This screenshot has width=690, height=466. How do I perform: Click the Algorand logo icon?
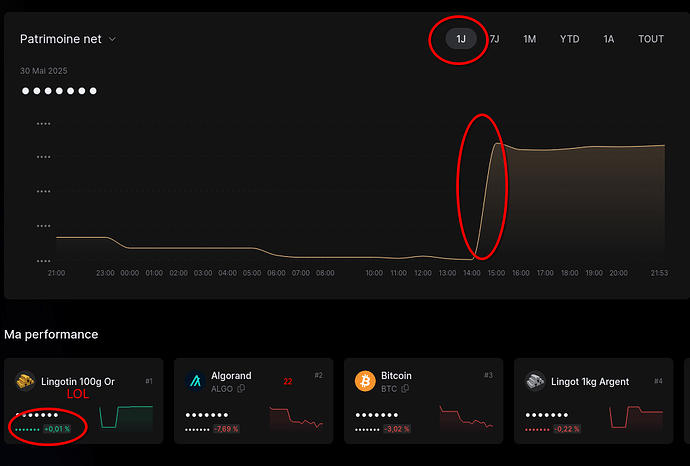click(195, 381)
